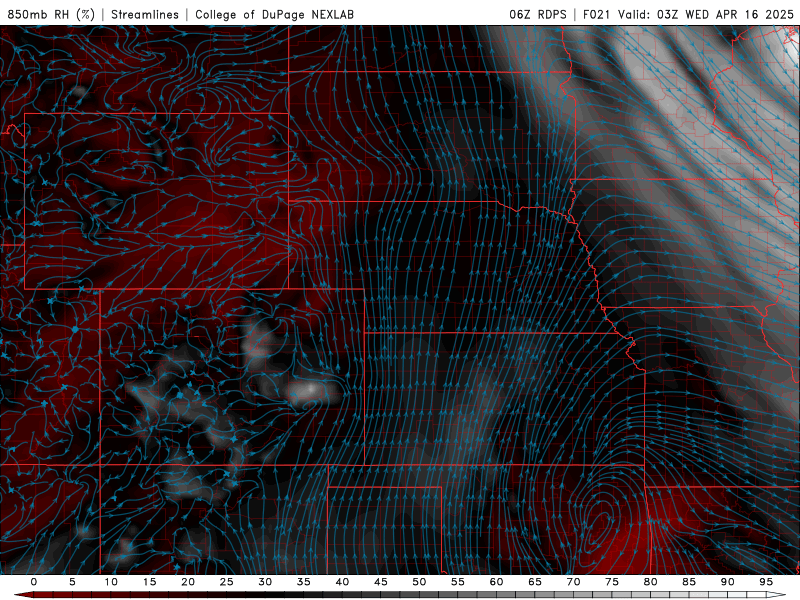
Task: Click the 25 percent scale label
Action: pos(226,582)
